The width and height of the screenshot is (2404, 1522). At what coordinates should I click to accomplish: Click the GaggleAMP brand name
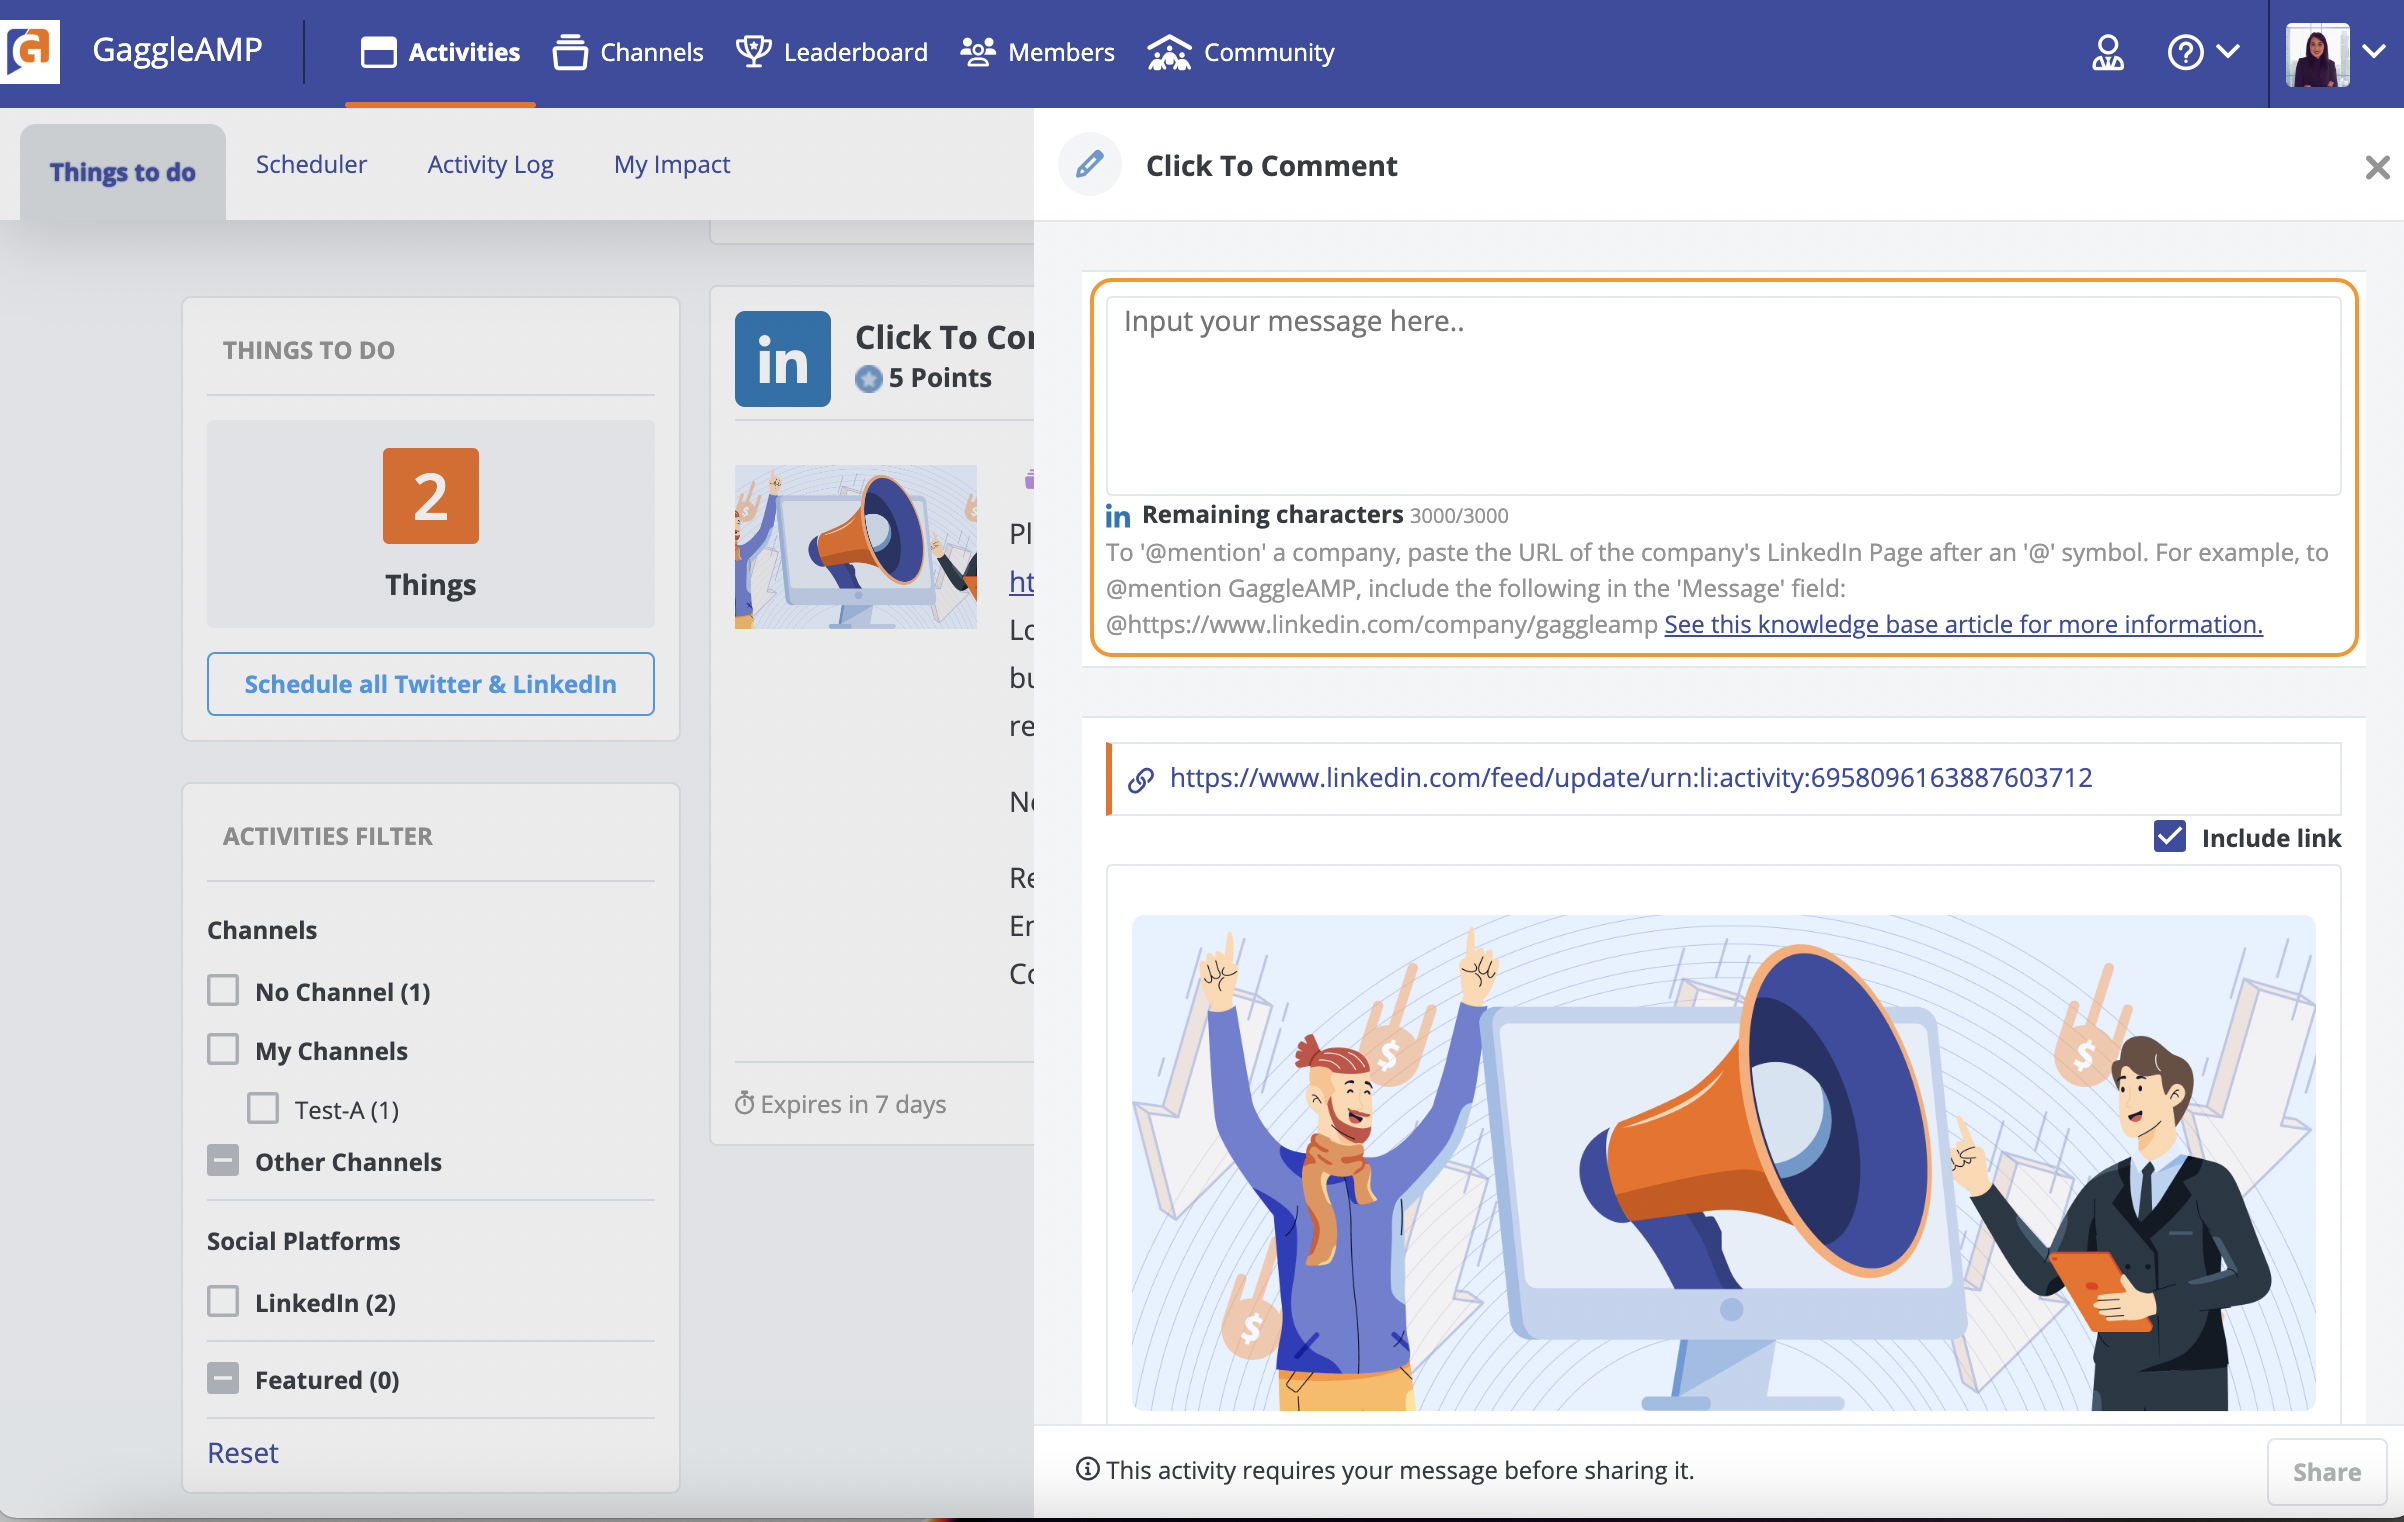[x=178, y=50]
